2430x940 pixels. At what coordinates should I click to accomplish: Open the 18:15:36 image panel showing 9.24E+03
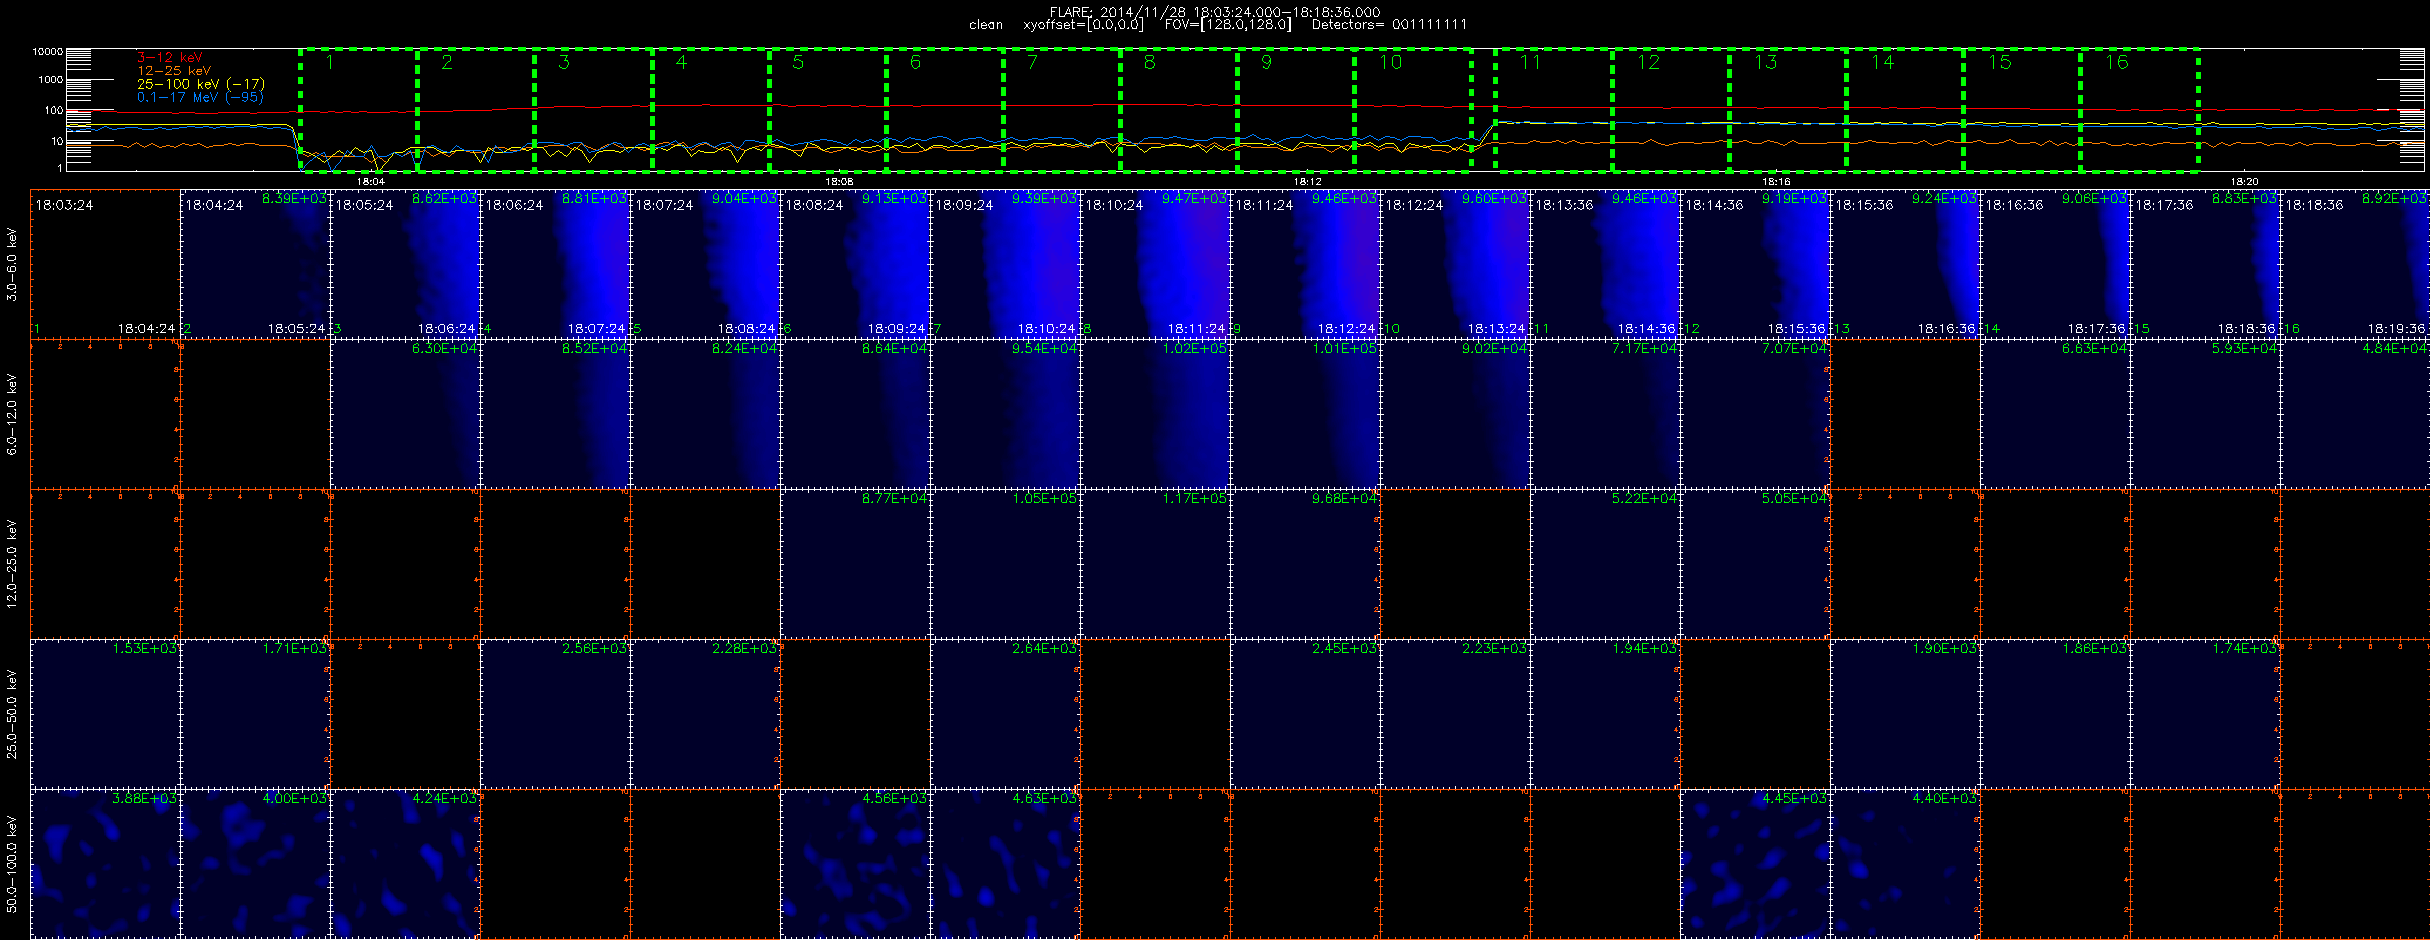[1905, 264]
